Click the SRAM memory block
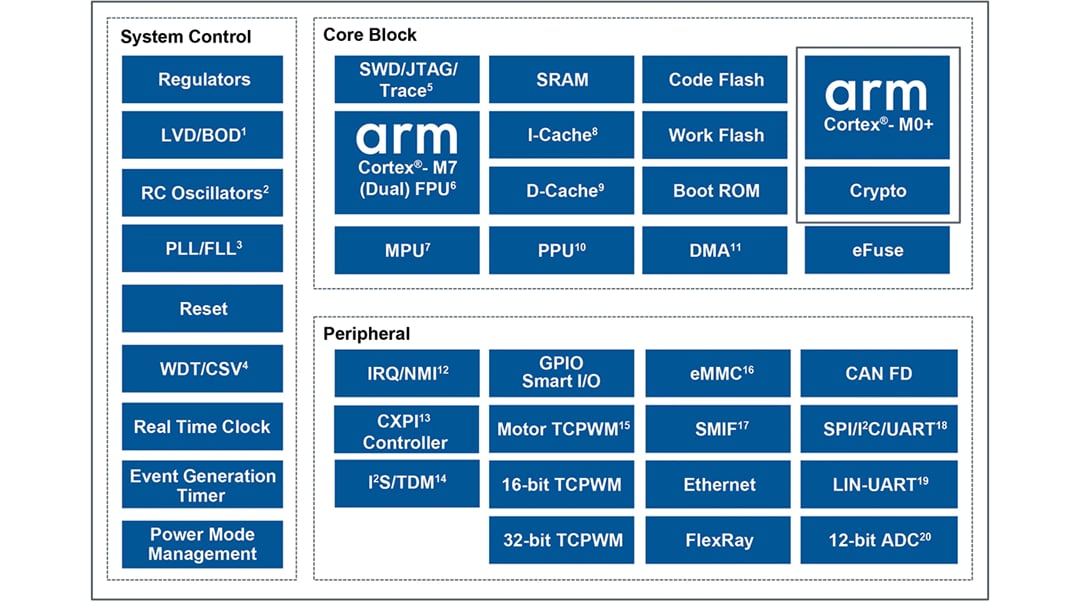1080x605 pixels. pyautogui.click(x=561, y=79)
